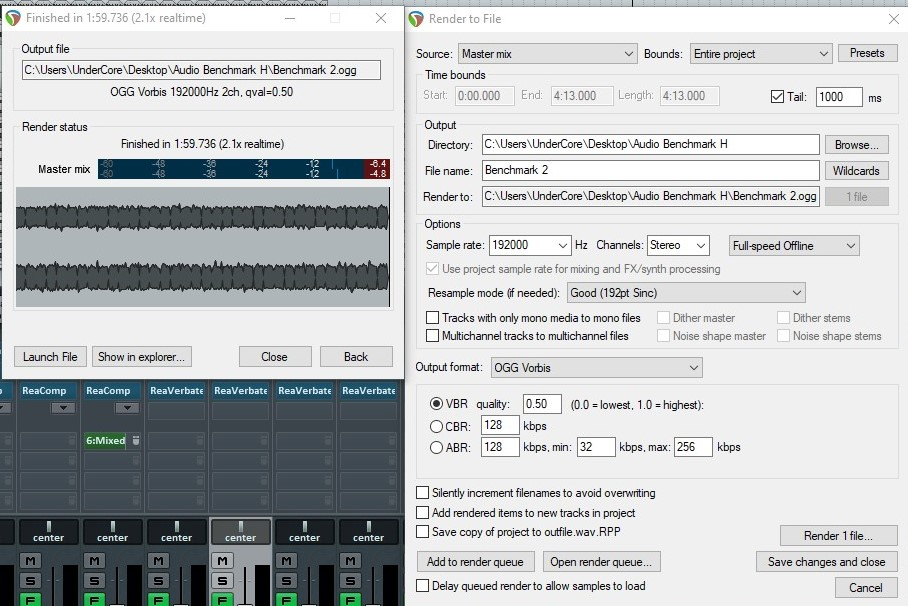This screenshot has width=908, height=606.
Task: Solo the track with the 6:Mixed send
Action: click(x=92, y=580)
